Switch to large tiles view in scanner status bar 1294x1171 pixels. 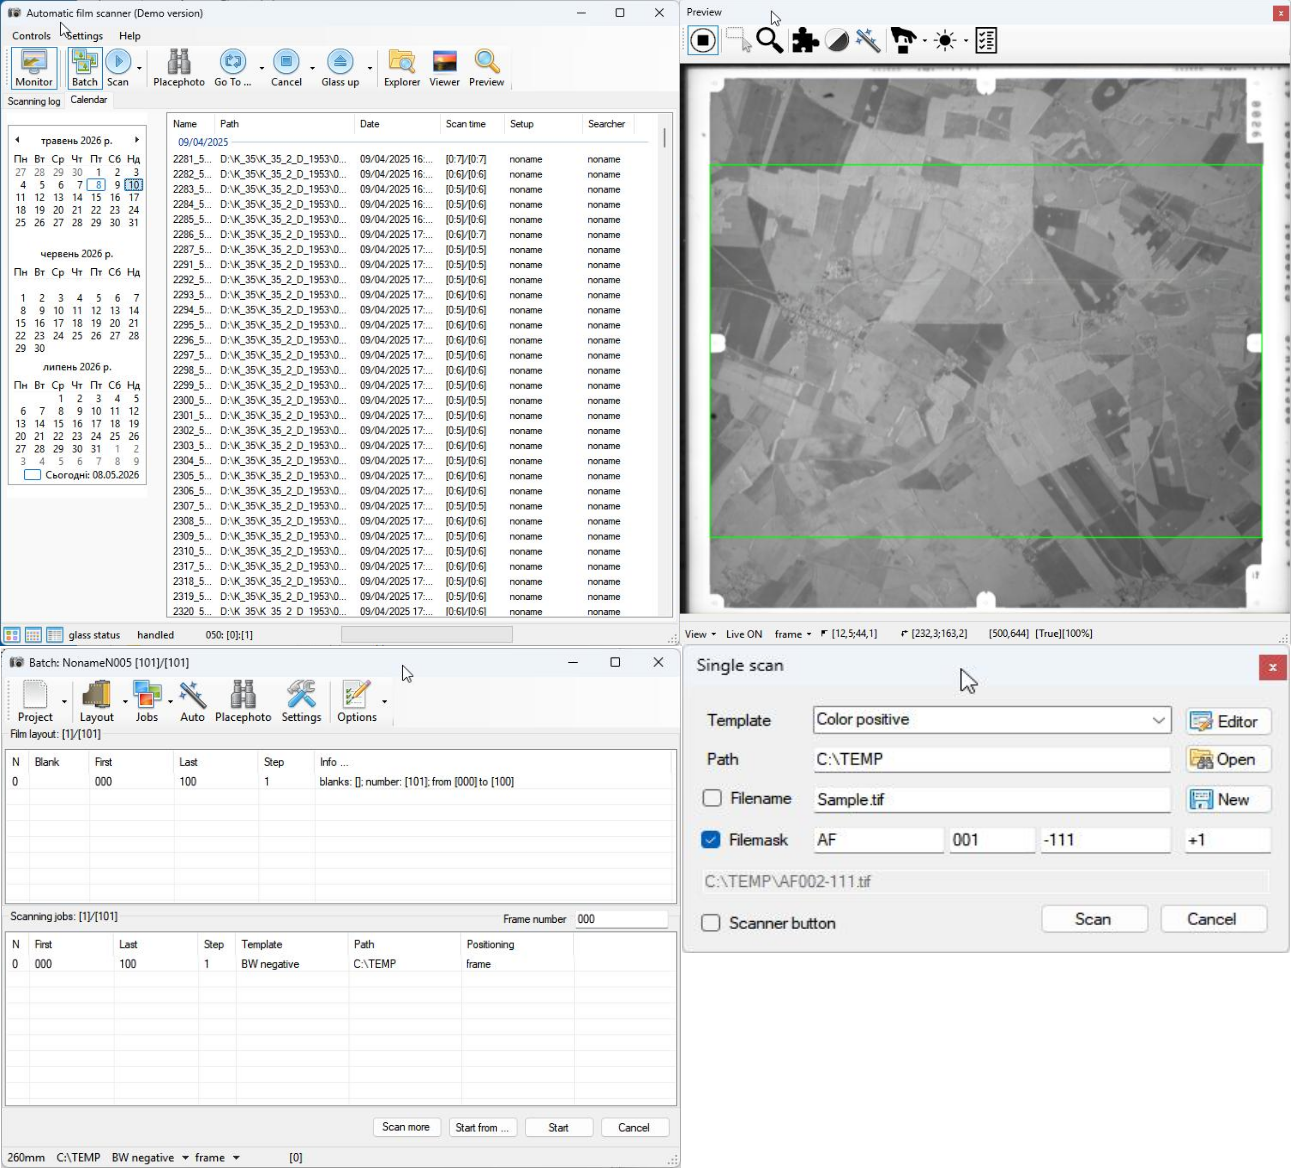coord(12,636)
